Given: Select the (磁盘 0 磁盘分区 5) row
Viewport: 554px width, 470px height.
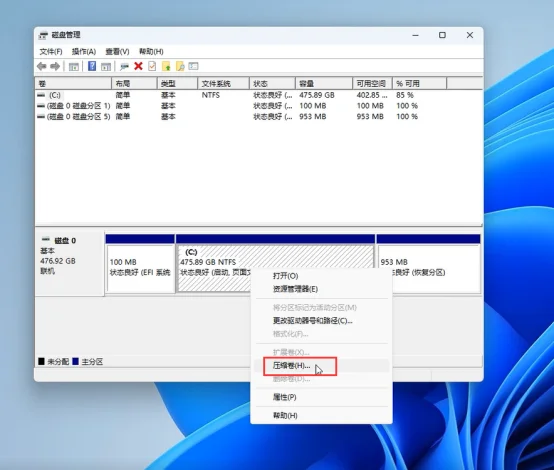Looking at the screenshot, I should (x=259, y=117).
